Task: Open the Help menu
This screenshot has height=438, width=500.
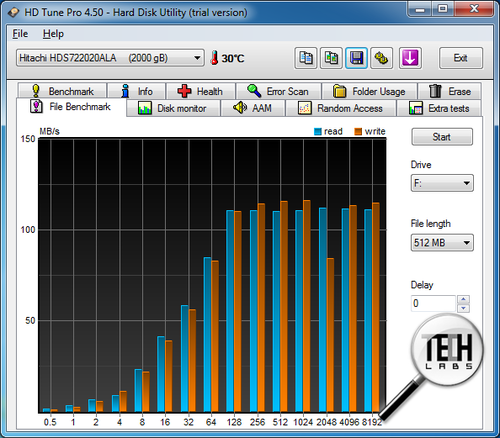Action: coord(53,34)
